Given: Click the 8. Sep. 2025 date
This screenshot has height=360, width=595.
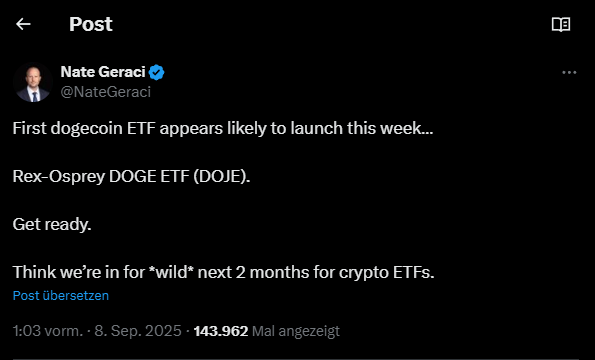Looking at the screenshot, I should (138, 331).
